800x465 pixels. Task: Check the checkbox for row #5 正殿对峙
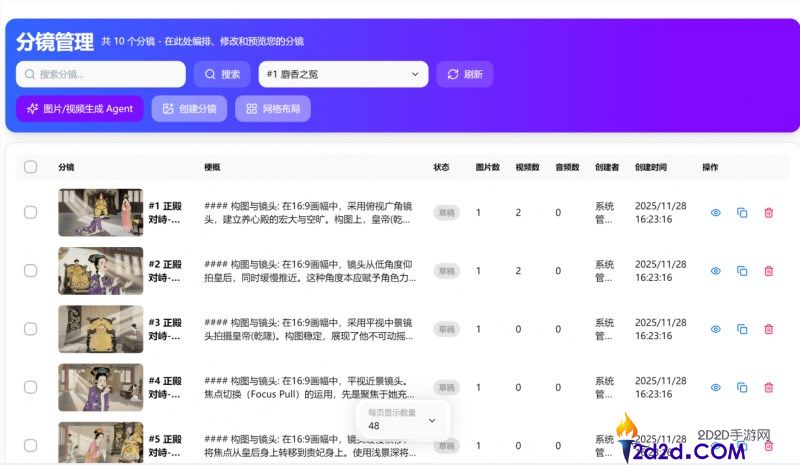[x=31, y=445]
